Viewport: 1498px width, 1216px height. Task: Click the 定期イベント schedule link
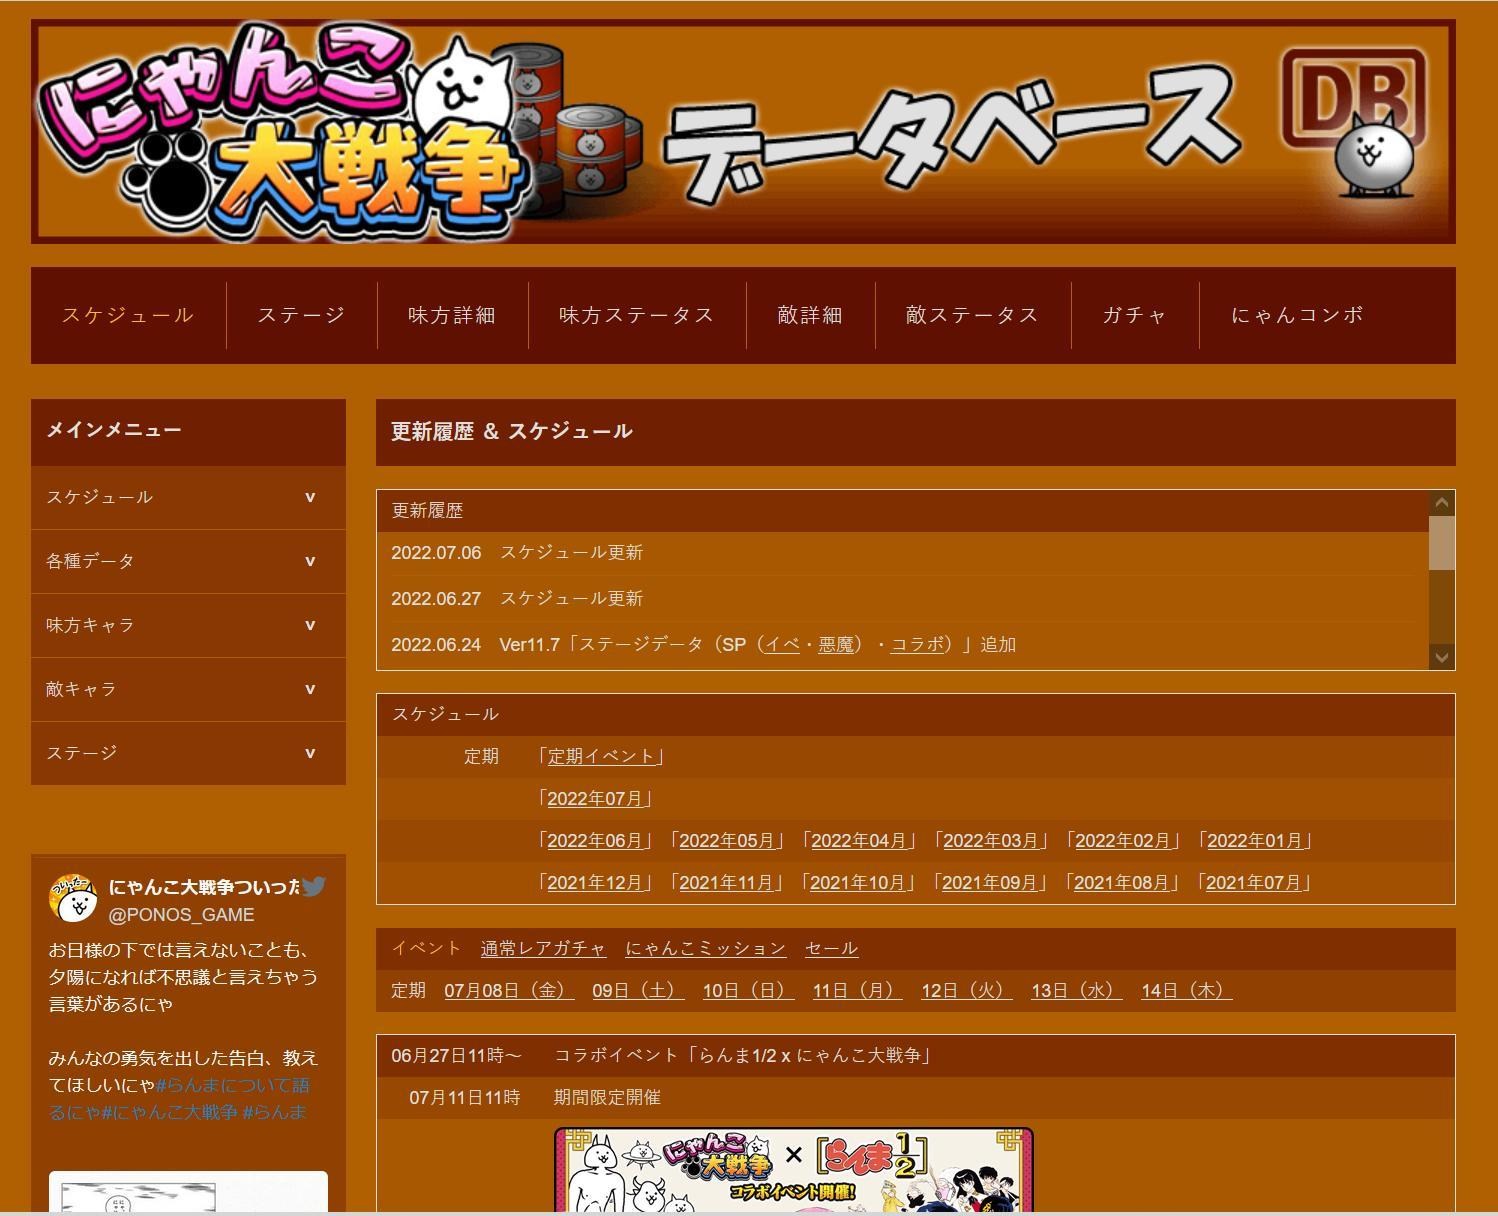pyautogui.click(x=601, y=757)
